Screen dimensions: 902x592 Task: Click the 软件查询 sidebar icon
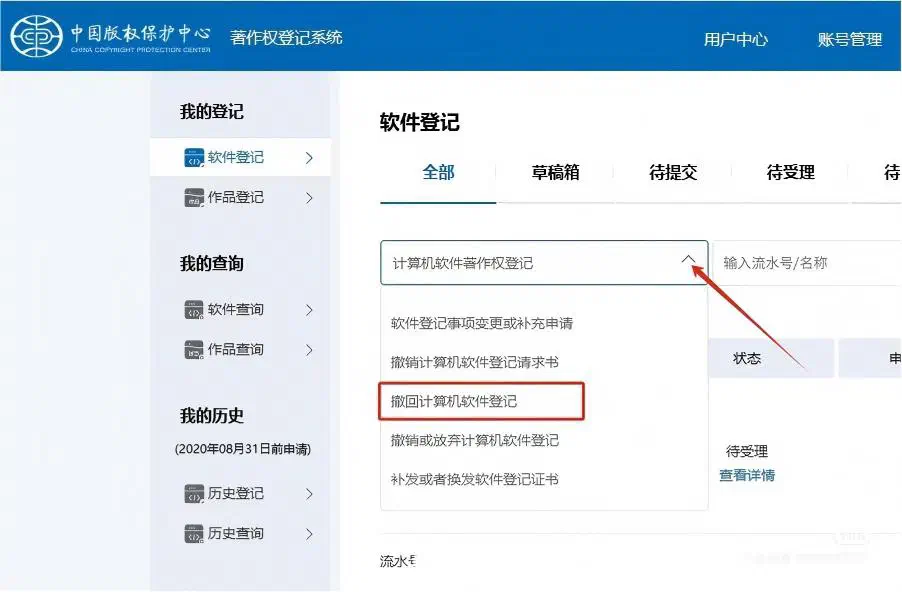point(194,310)
